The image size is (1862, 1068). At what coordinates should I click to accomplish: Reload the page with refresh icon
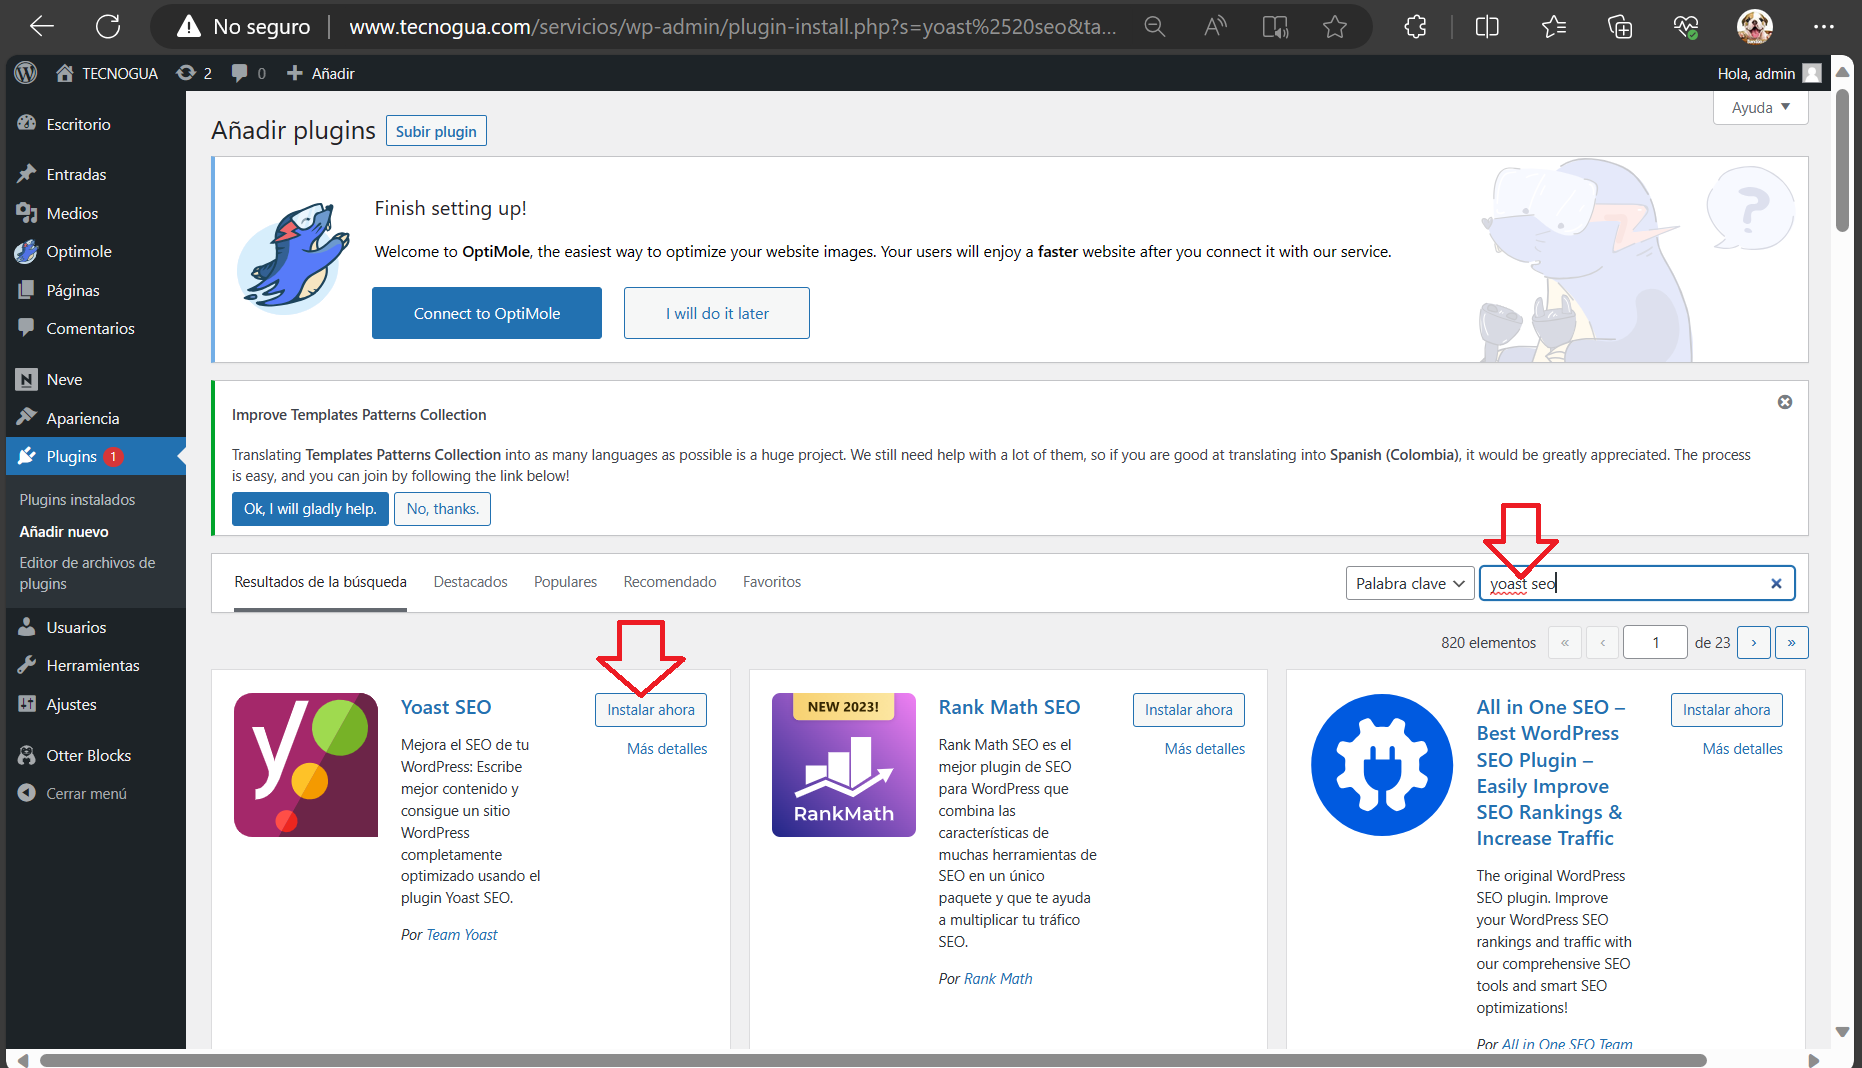tap(108, 27)
